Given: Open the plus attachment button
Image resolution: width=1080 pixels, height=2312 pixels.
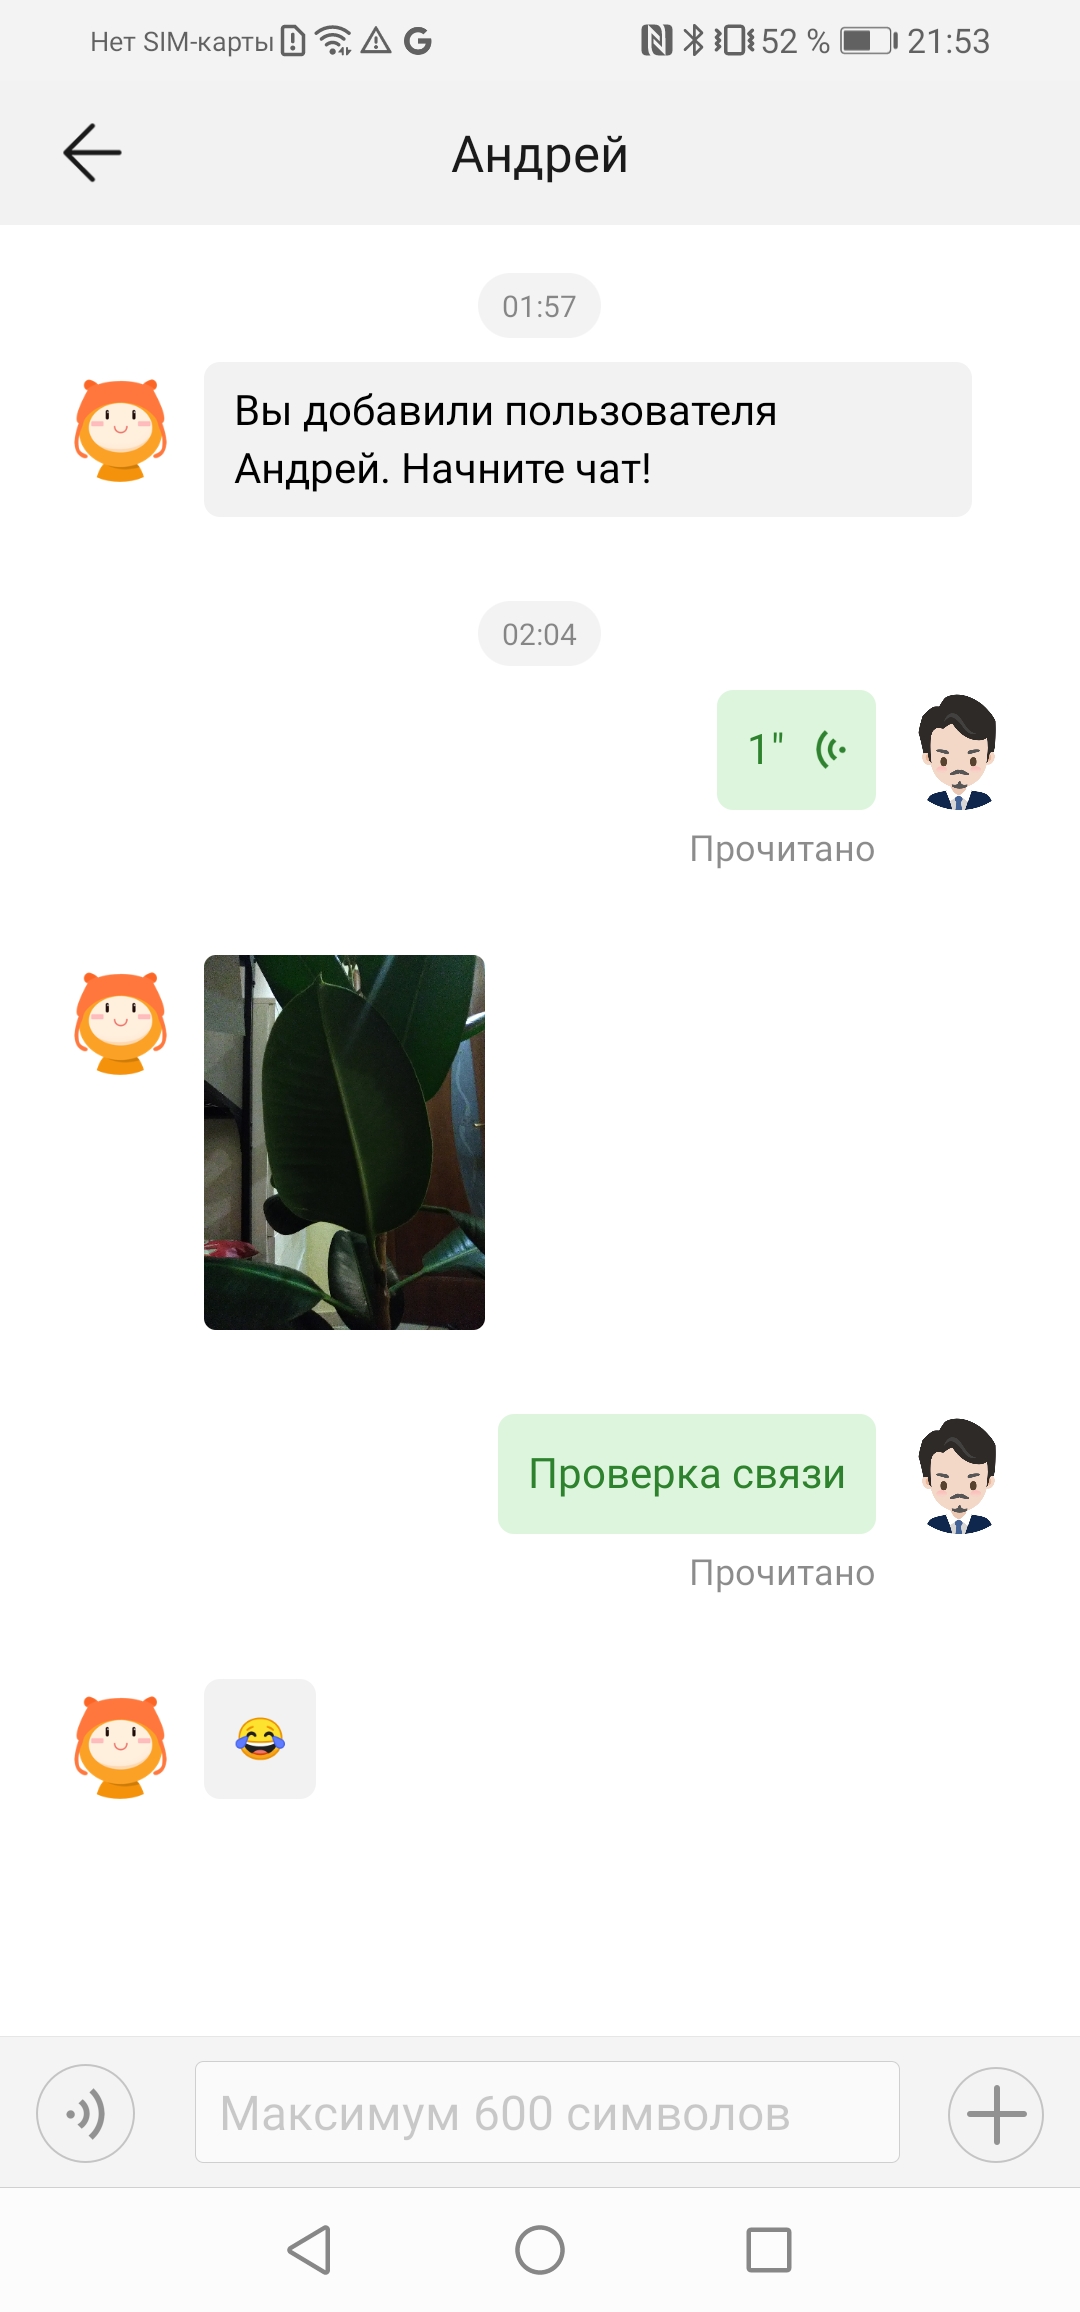Looking at the screenshot, I should (996, 2114).
